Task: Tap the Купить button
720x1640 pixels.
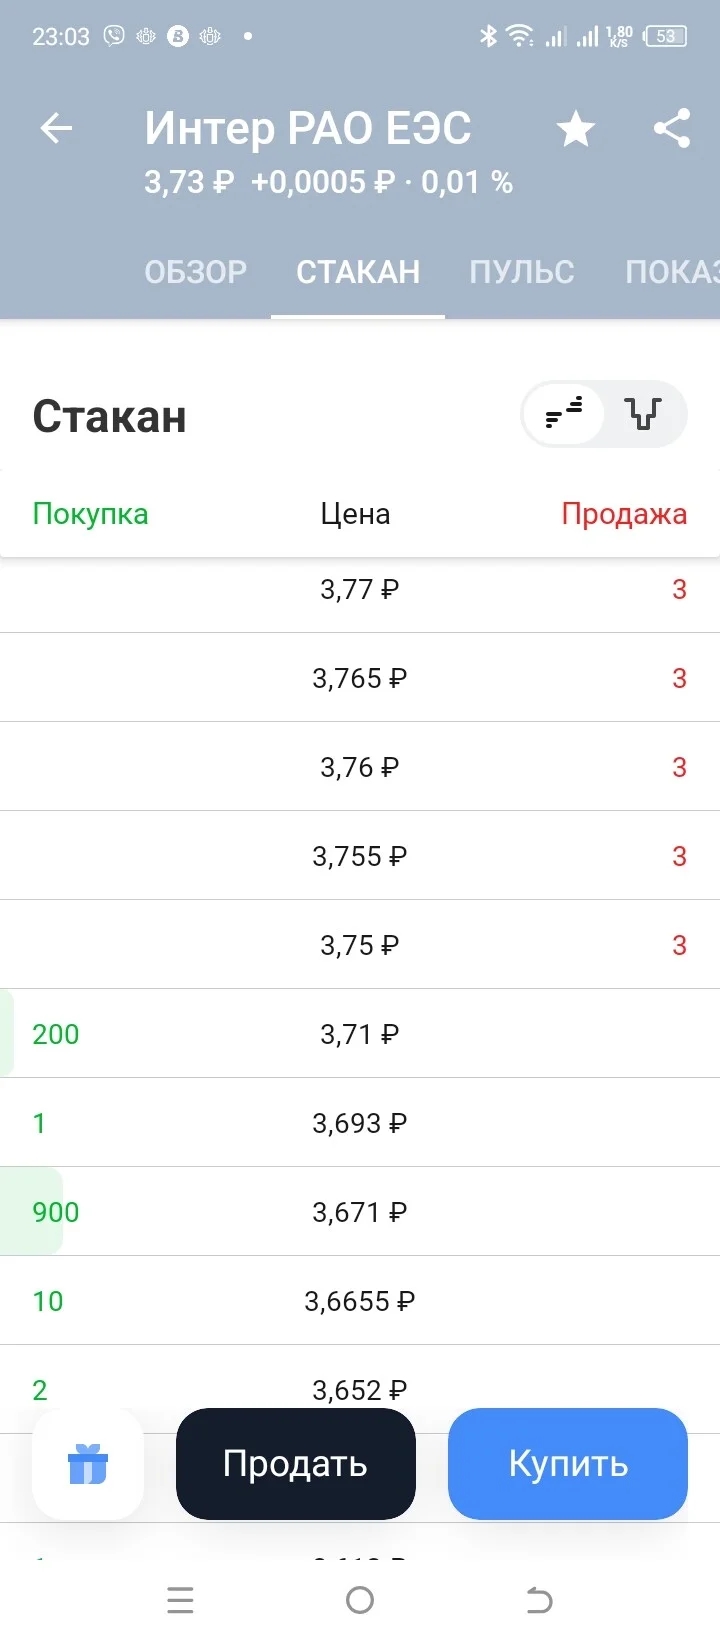Action: click(568, 1464)
